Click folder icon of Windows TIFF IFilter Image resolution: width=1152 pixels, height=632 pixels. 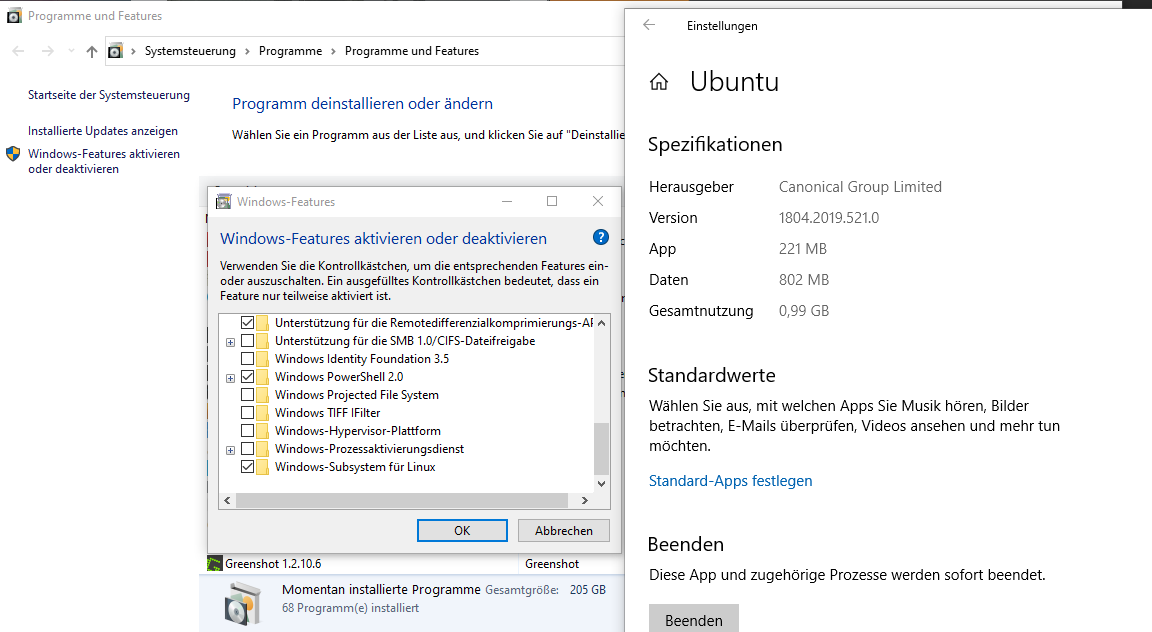[262, 413]
